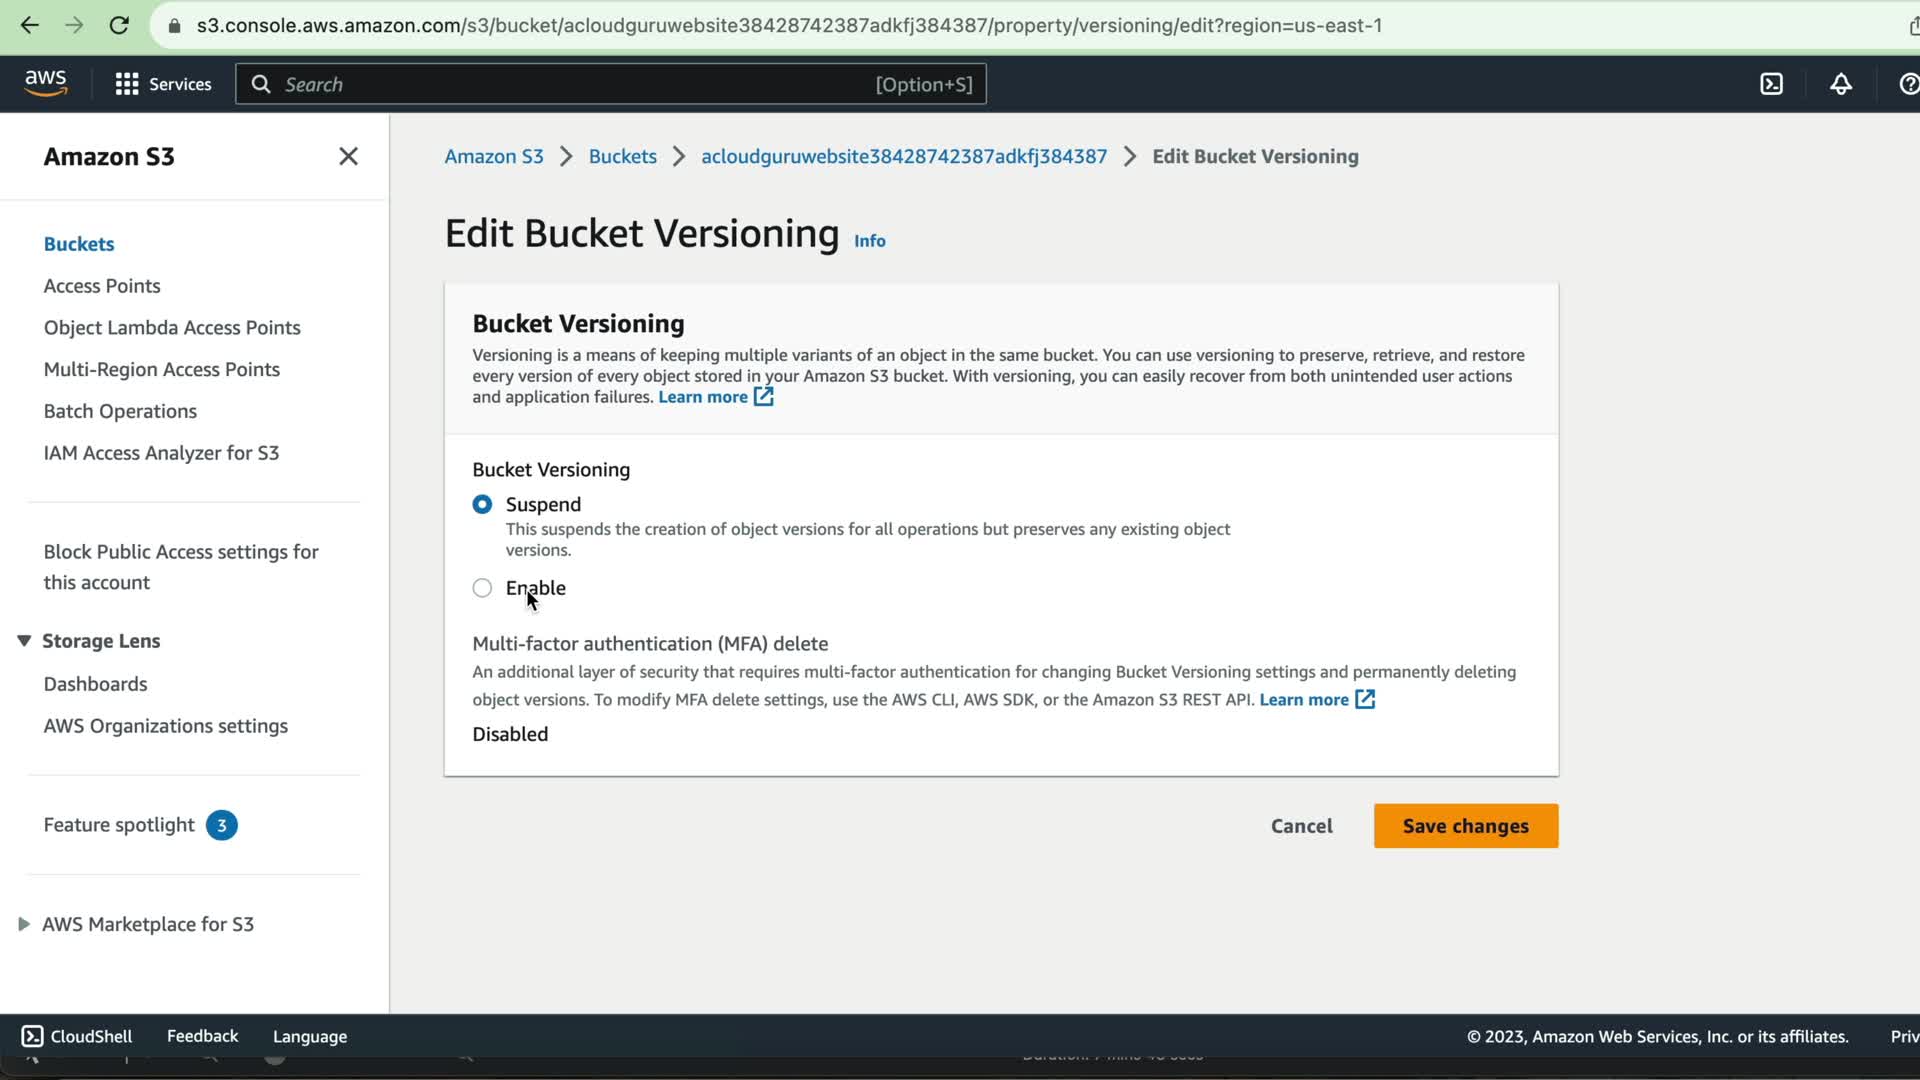Click the AWS logo home icon

46,83
